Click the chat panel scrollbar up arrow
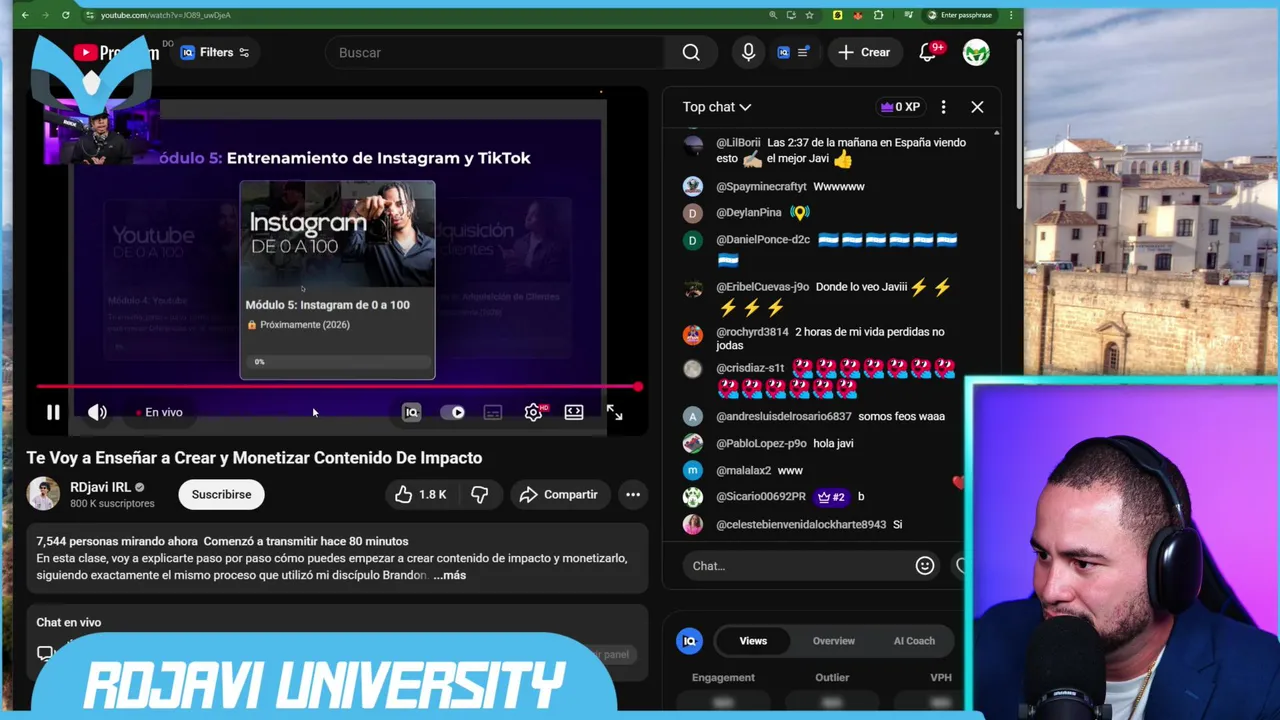Screen dimensions: 1280x720 coord(996,133)
